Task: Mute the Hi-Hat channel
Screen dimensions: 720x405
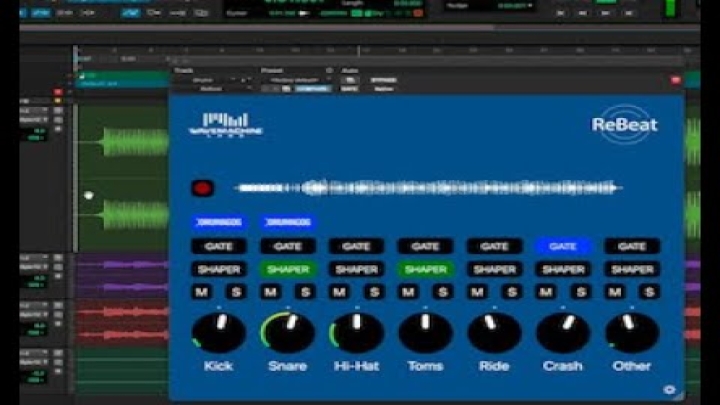Action: [x=339, y=292]
